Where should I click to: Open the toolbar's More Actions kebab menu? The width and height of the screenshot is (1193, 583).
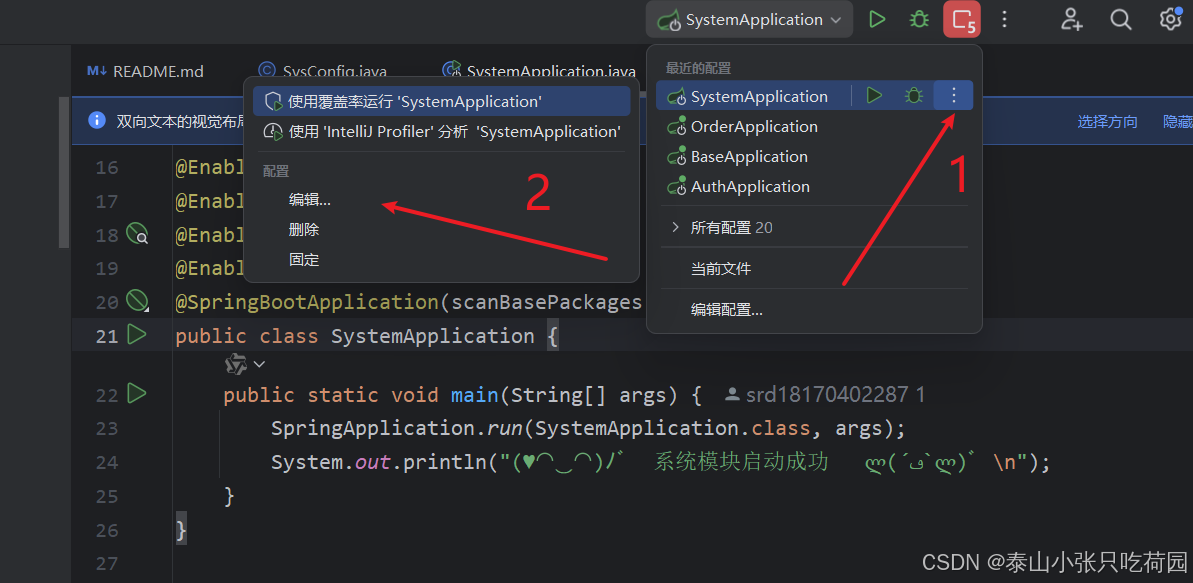click(1004, 20)
